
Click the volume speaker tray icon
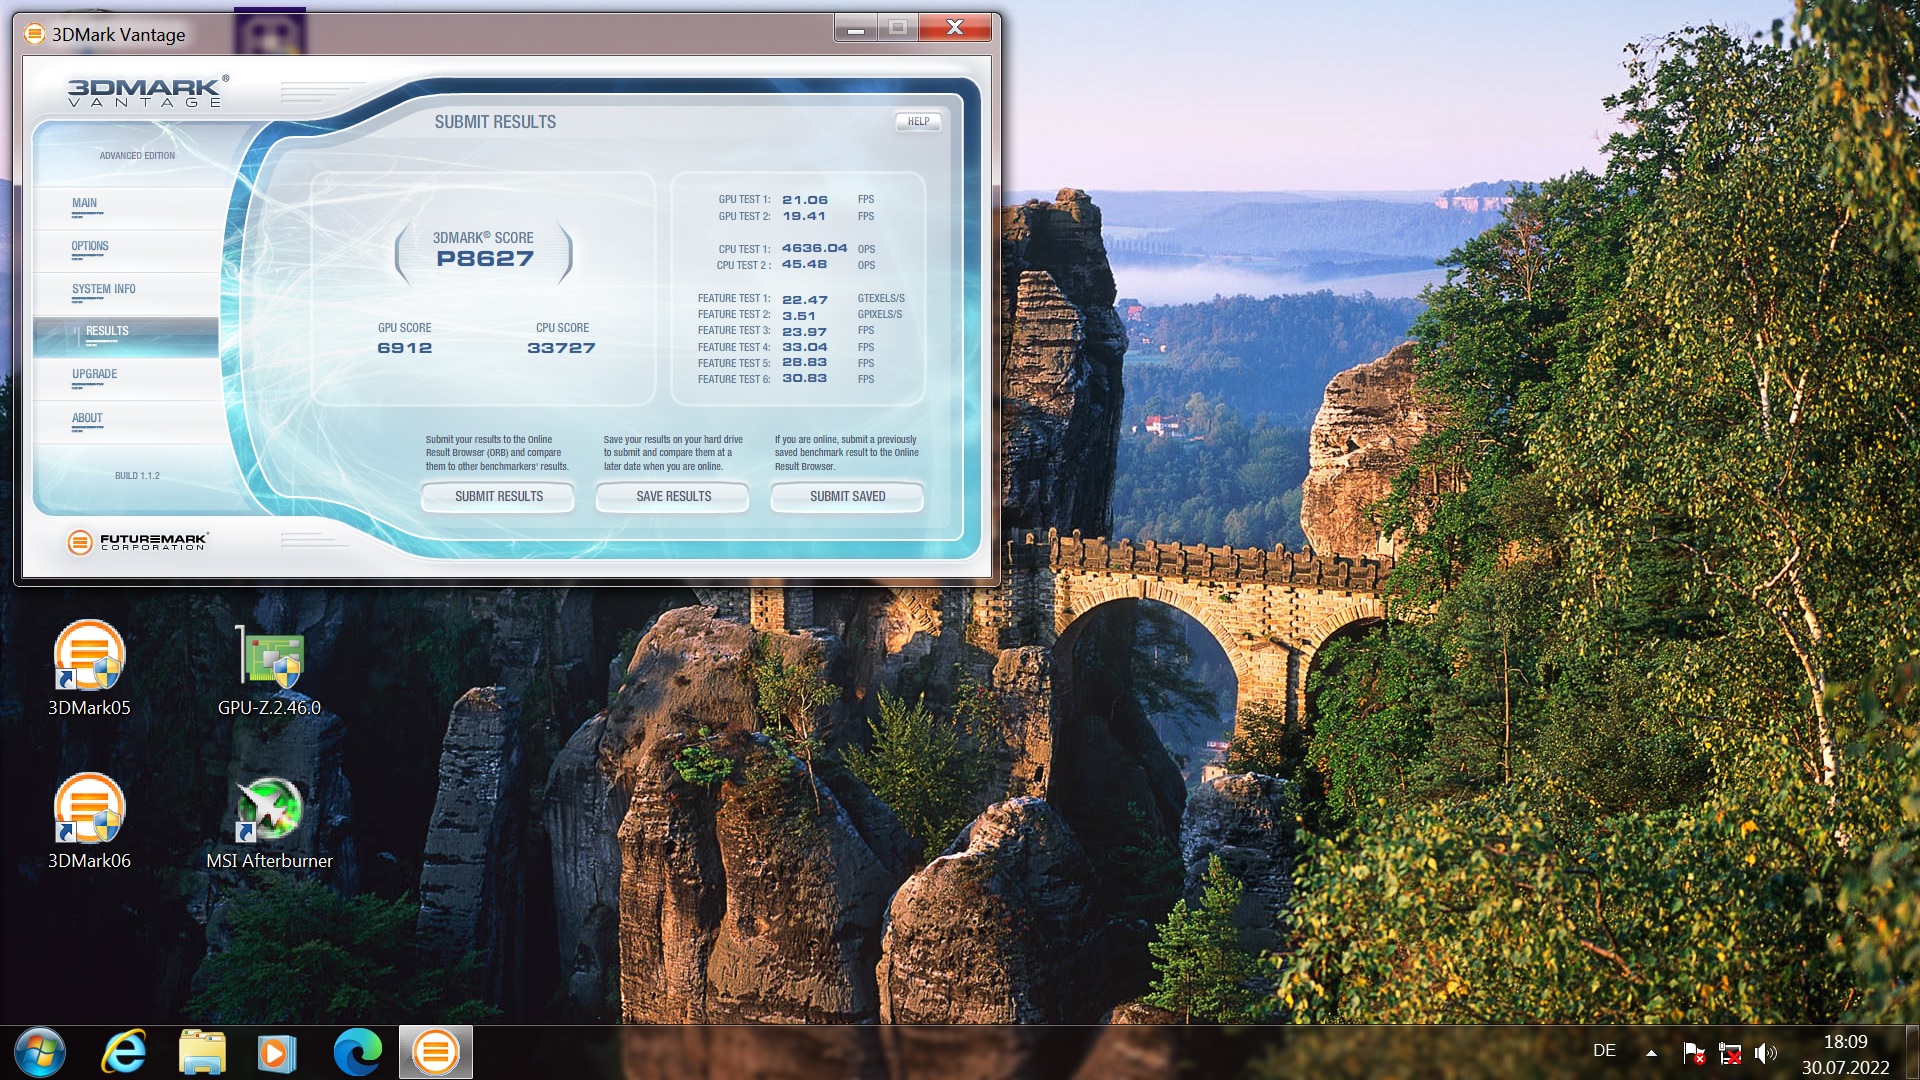click(x=1766, y=1052)
